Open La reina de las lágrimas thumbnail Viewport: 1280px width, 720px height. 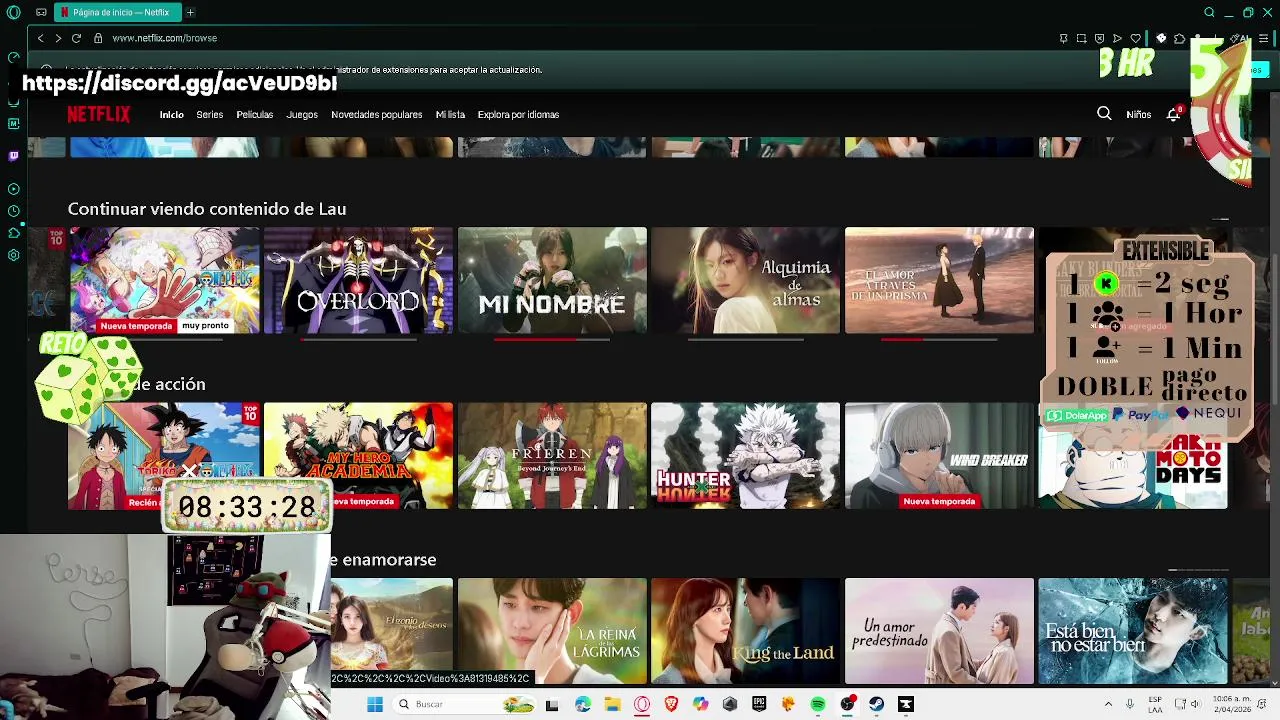click(552, 631)
